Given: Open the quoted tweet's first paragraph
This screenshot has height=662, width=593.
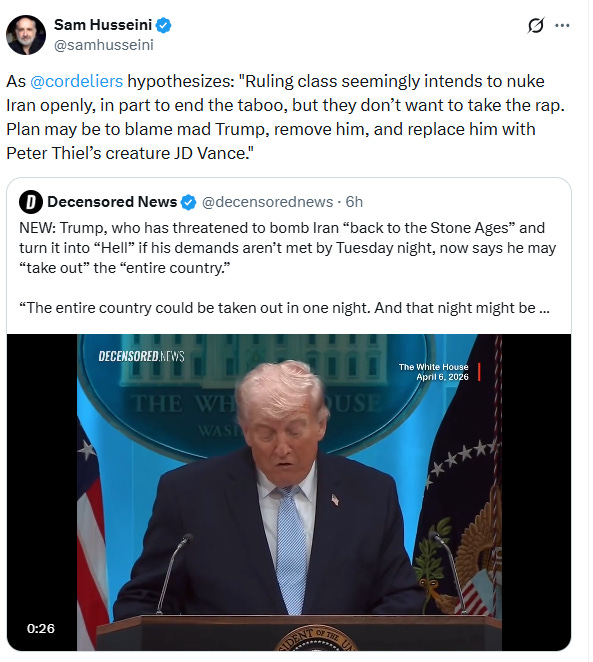Looking at the screenshot, I should click(x=287, y=248).
